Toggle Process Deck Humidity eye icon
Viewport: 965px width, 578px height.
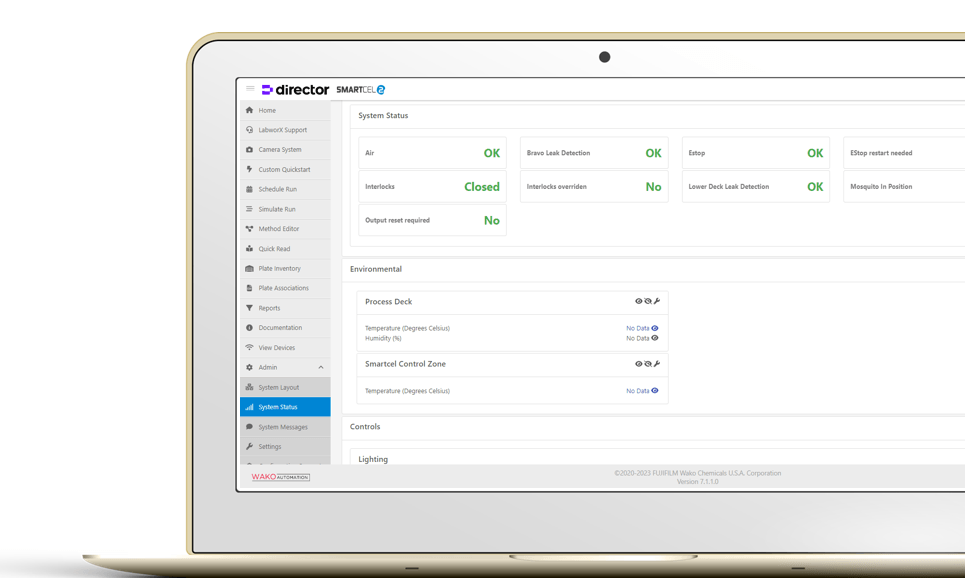[x=655, y=338]
